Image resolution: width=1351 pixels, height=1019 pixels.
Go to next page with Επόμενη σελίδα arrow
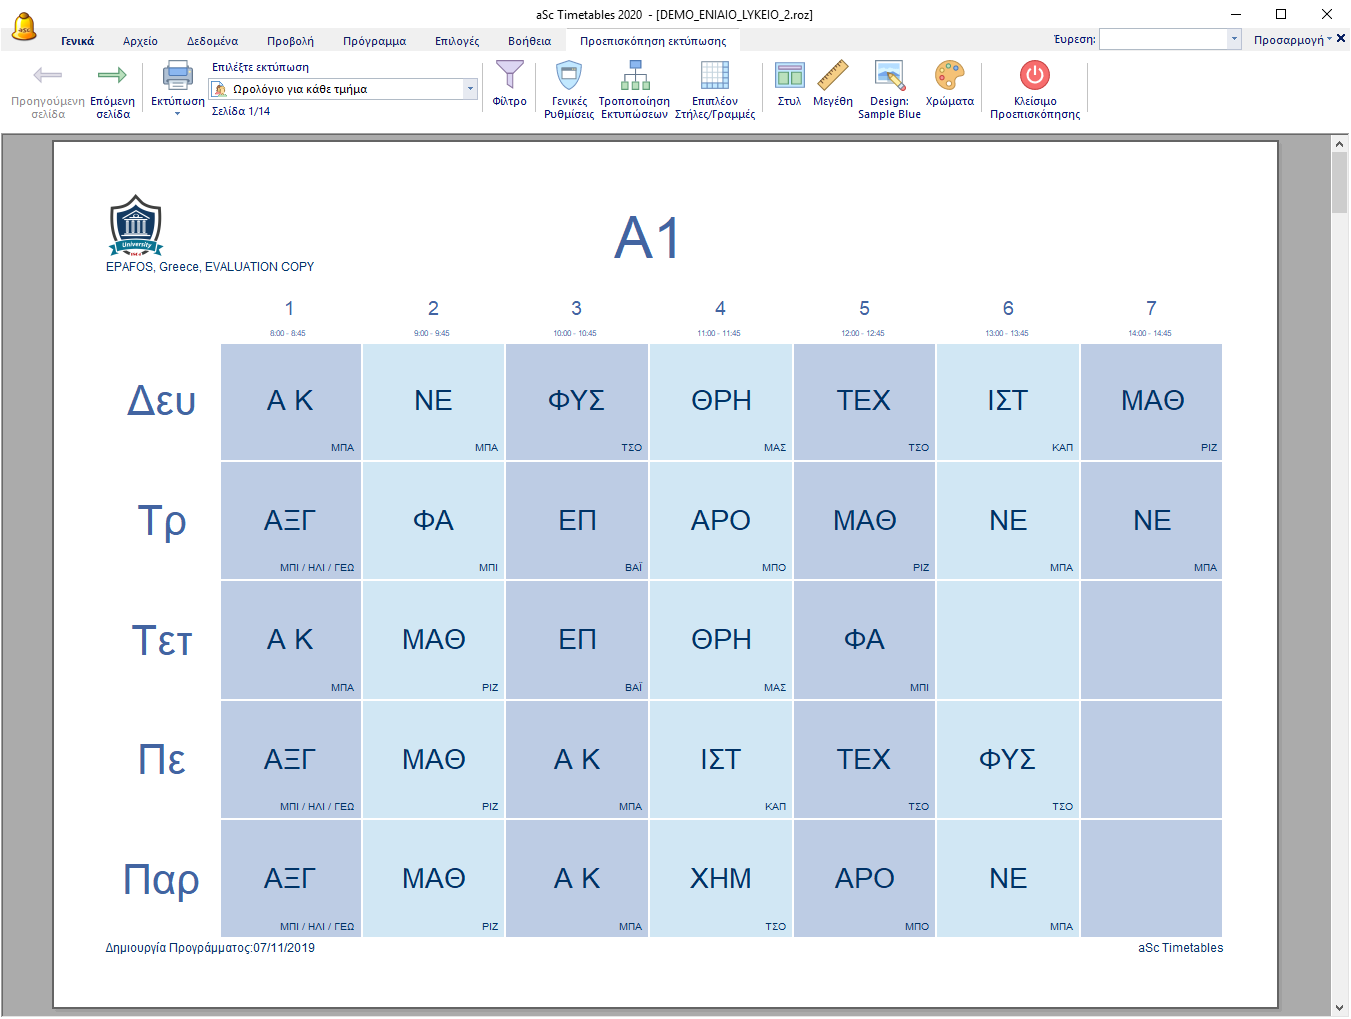point(112,76)
